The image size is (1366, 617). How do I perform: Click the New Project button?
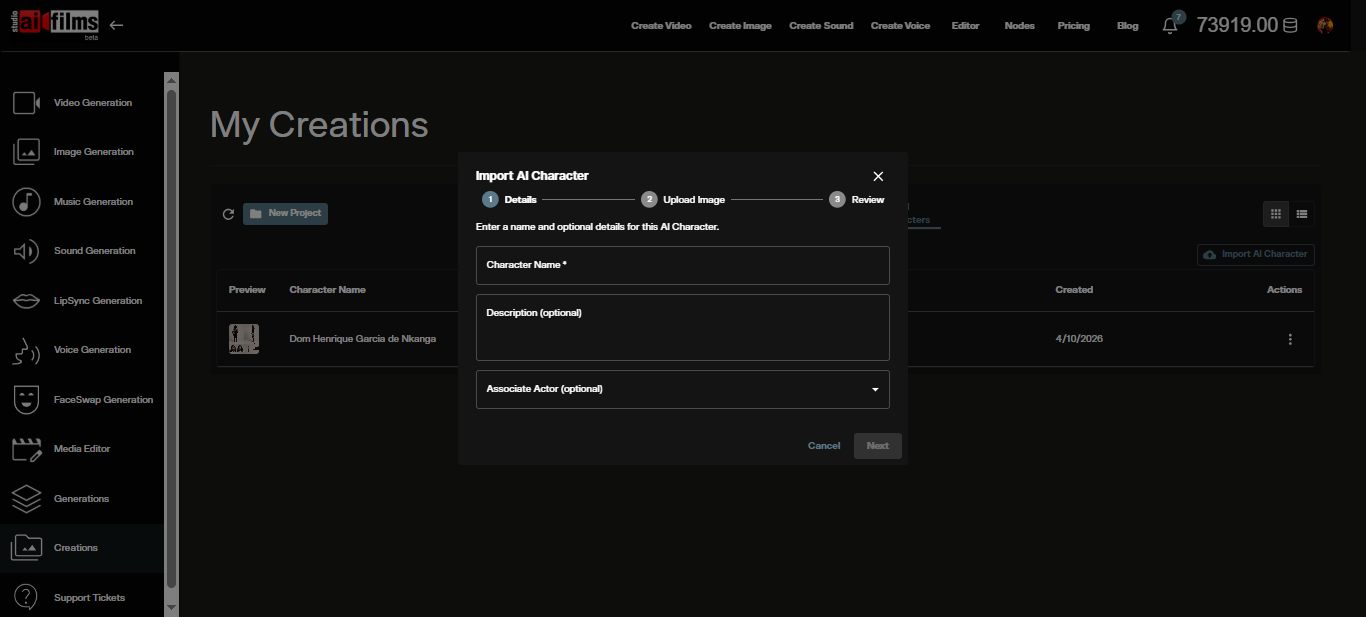[x=285, y=213]
